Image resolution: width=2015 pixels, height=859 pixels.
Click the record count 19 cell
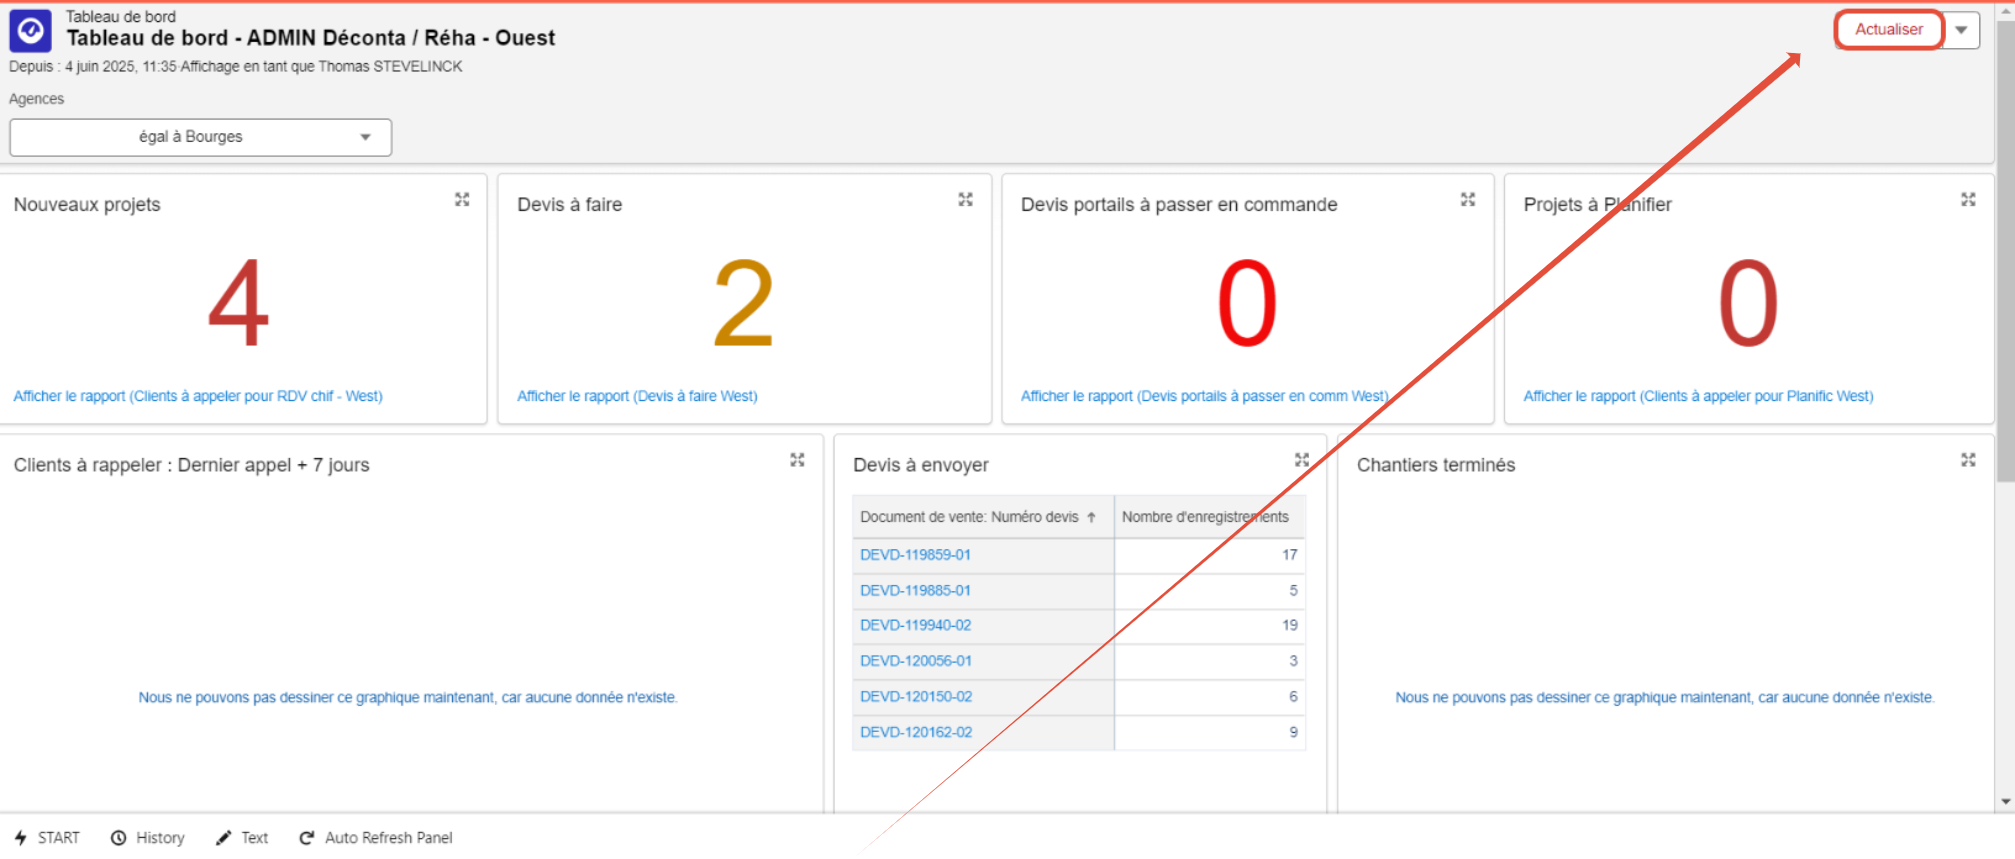(x=1210, y=626)
